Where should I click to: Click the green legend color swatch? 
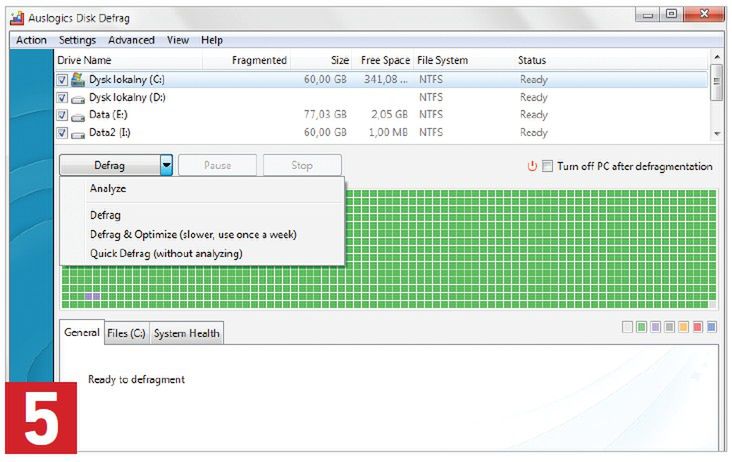tap(641, 327)
